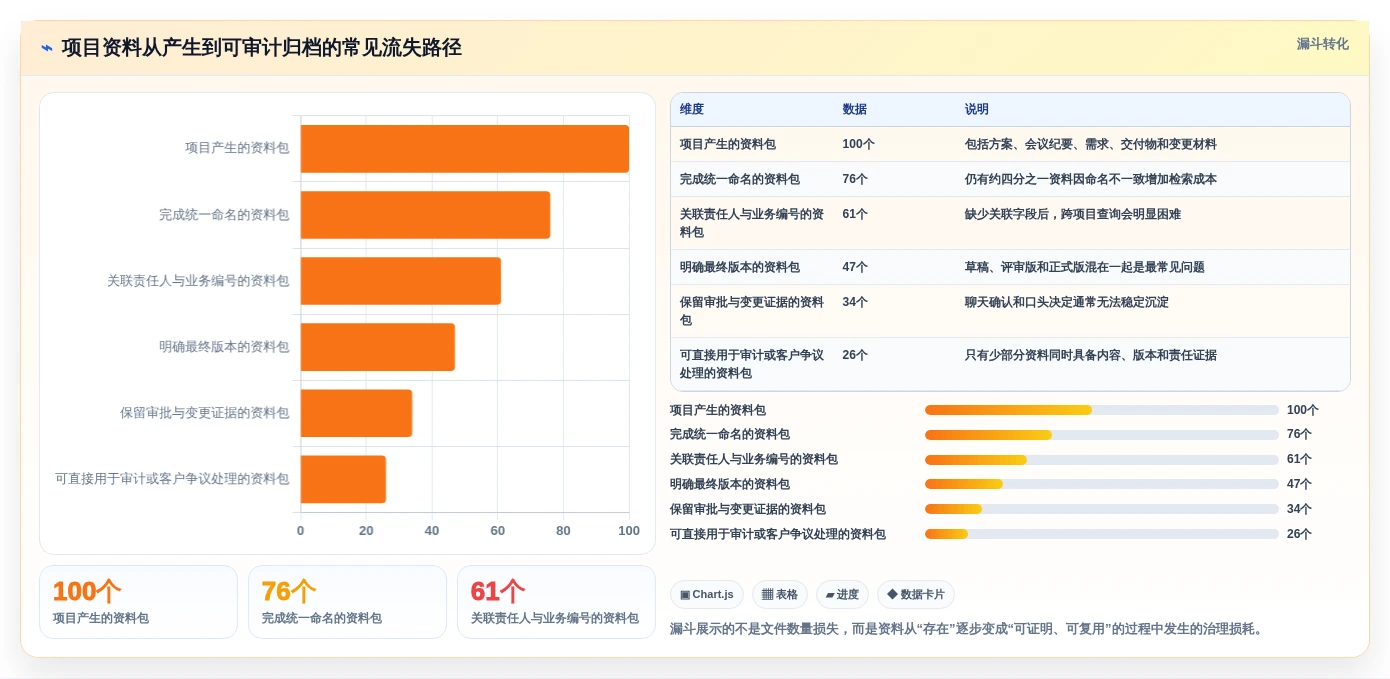Click the x-axis tick label 20

(x=366, y=531)
